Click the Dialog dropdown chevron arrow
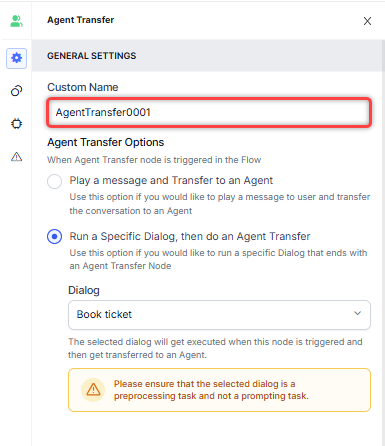 357,313
